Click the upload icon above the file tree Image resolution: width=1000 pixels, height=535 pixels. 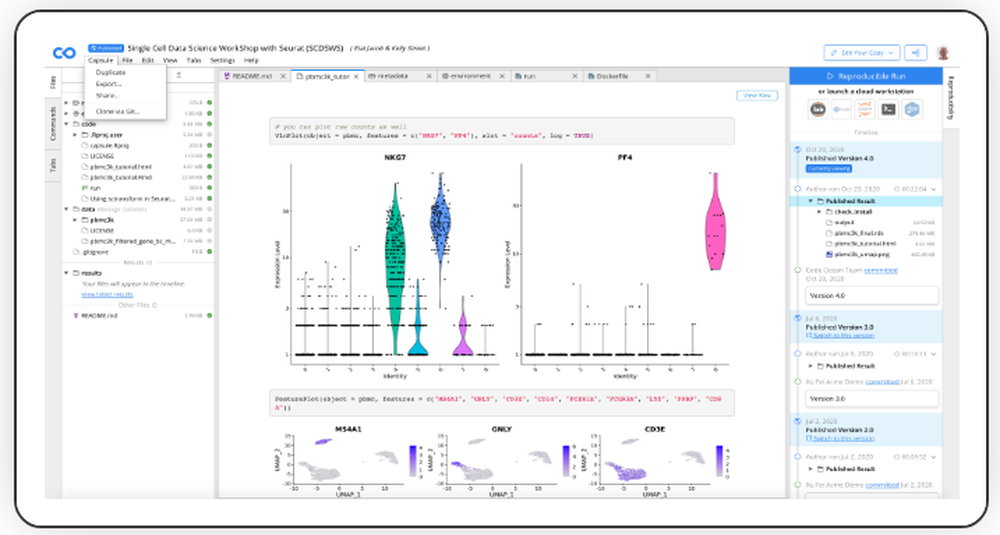(x=179, y=75)
